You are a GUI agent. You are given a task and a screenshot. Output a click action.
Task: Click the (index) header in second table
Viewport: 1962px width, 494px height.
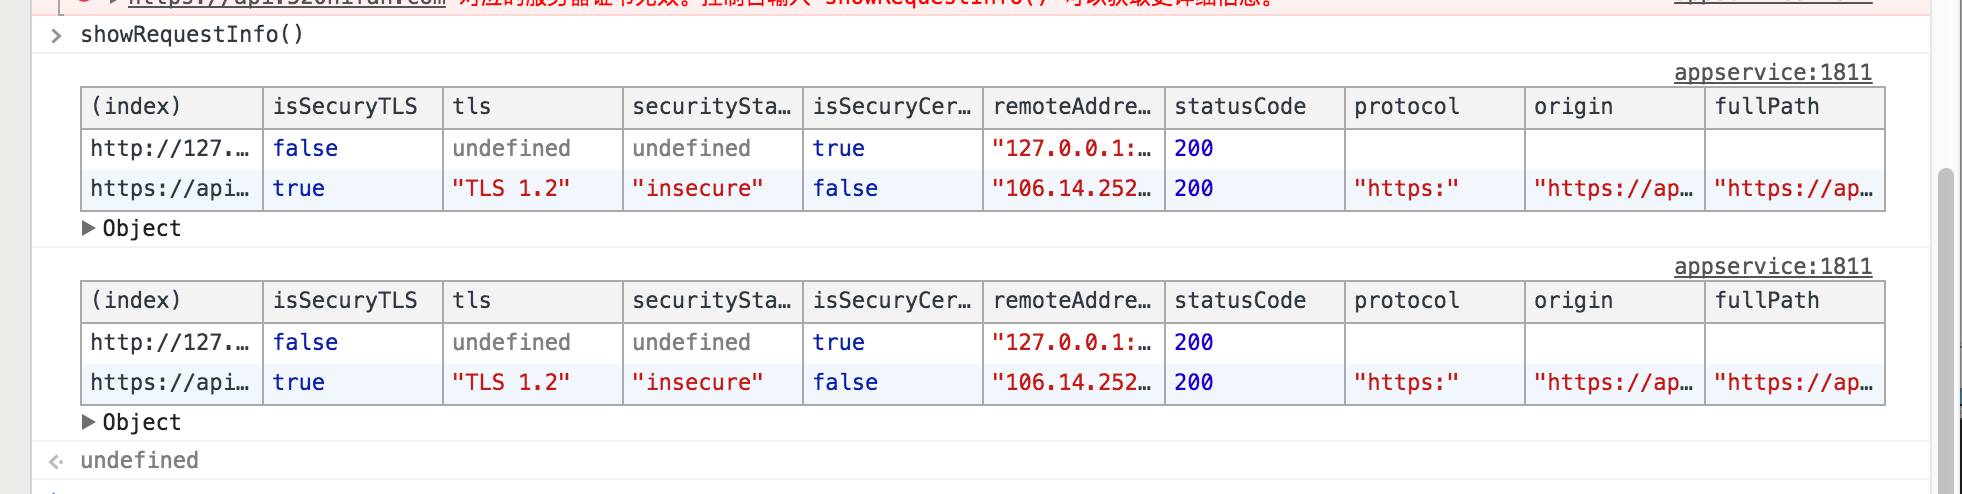pos(136,301)
